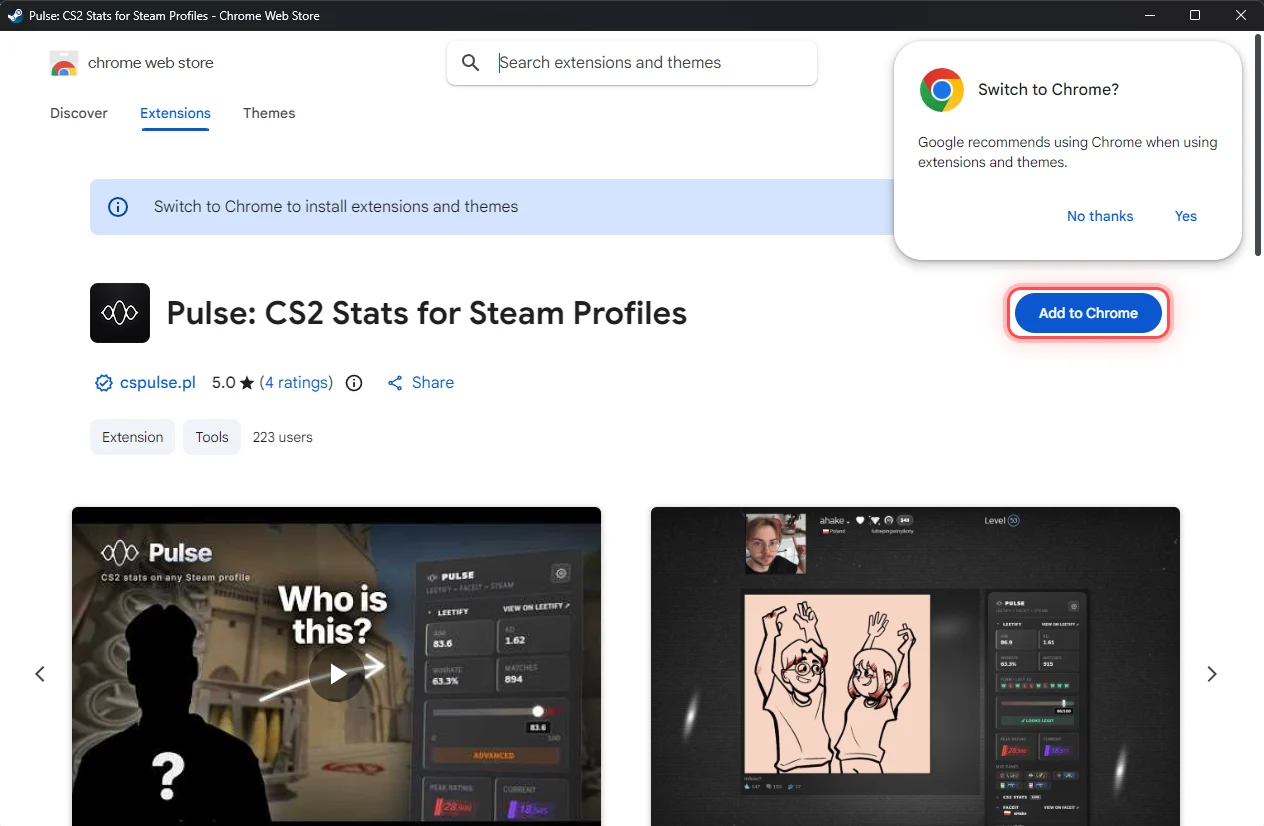Viewport: 1264px width, 826px height.
Task: Click the Switch to Chrome? popup heading
Action: pos(1048,90)
